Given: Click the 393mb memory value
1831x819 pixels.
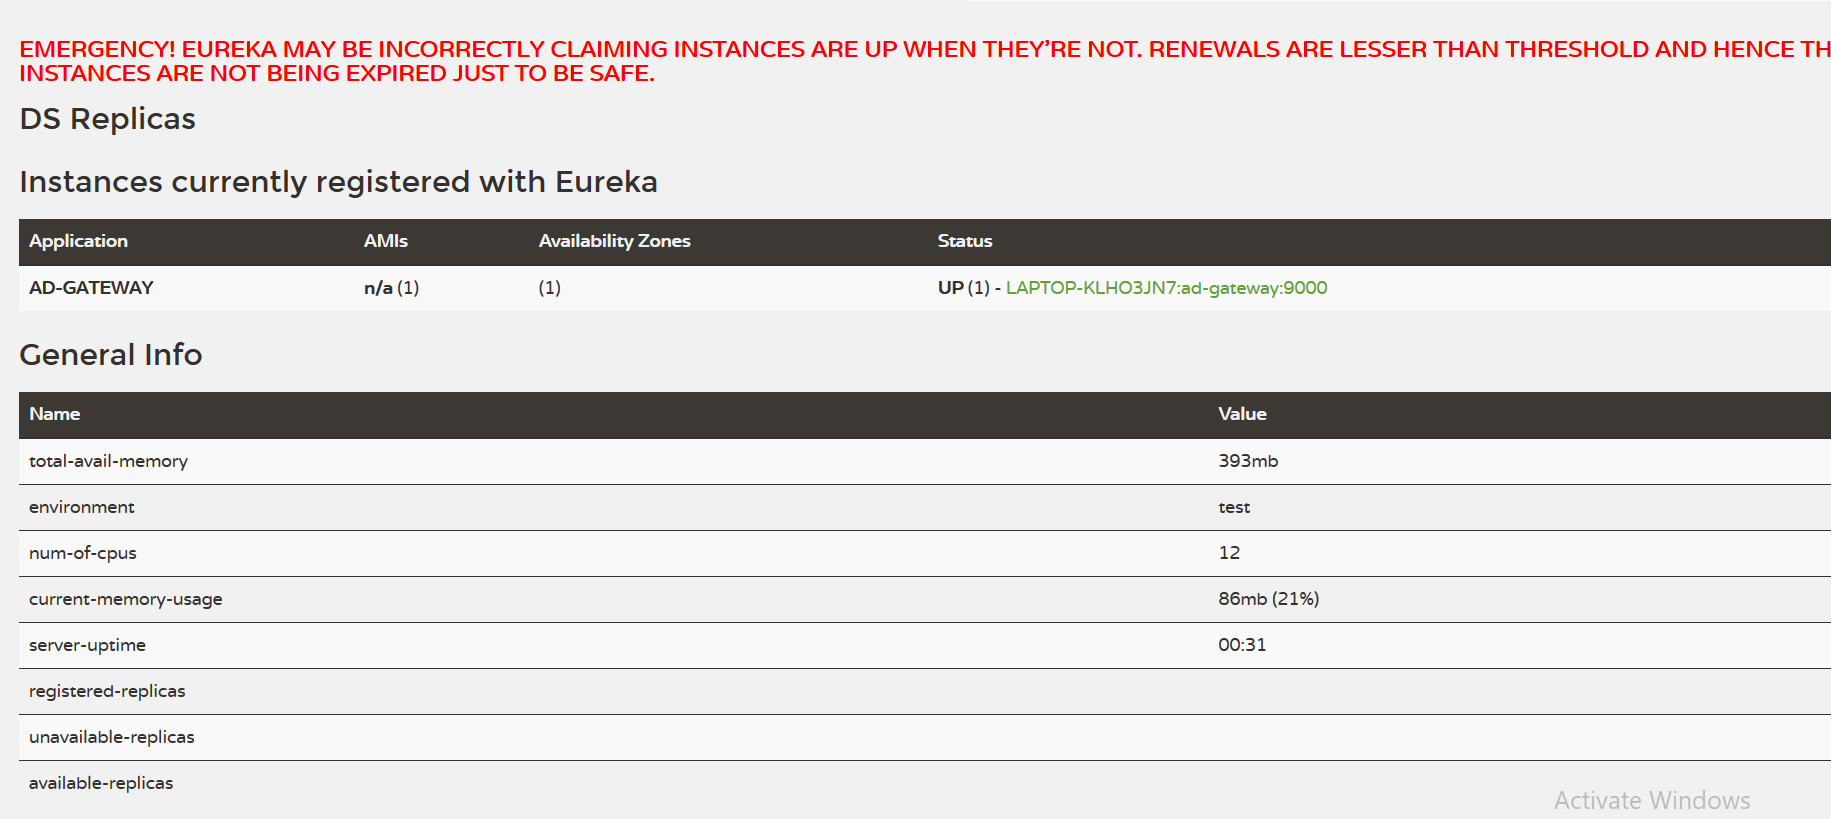Looking at the screenshot, I should pyautogui.click(x=1248, y=461).
